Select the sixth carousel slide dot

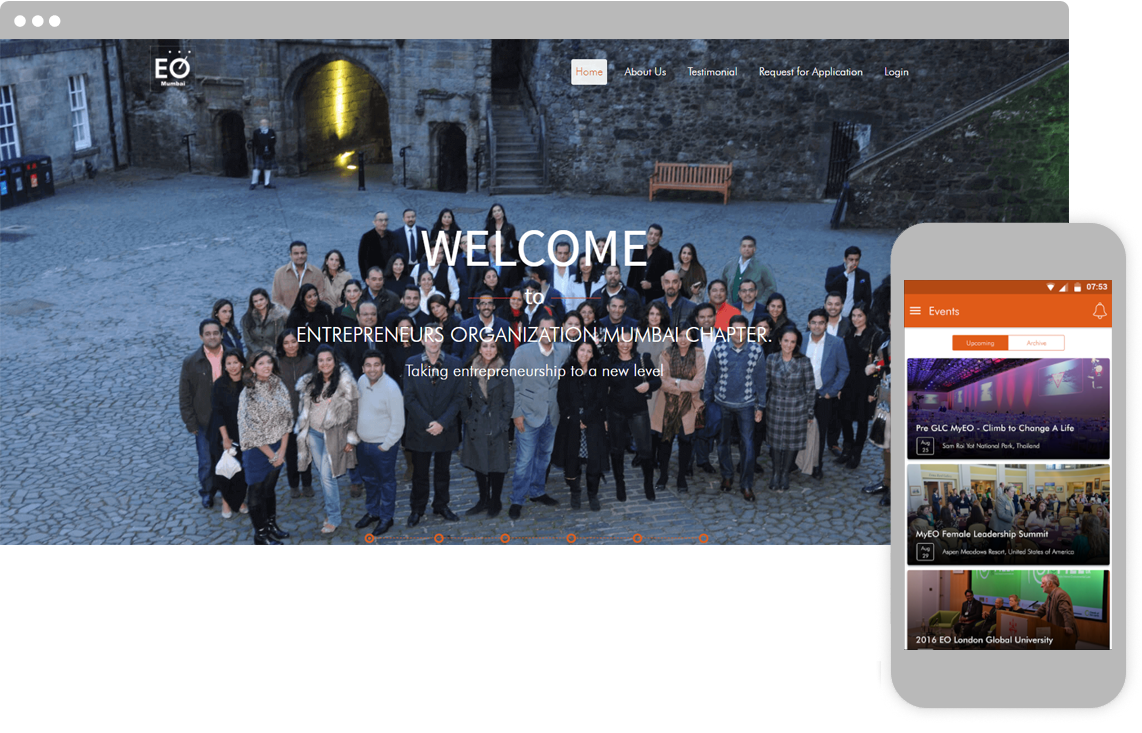[x=704, y=538]
